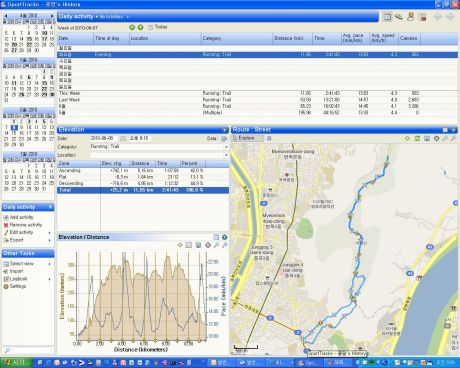Screen dimensions: 460x368
Task: Open the My Activities filter dropdown
Action: click(x=127, y=17)
